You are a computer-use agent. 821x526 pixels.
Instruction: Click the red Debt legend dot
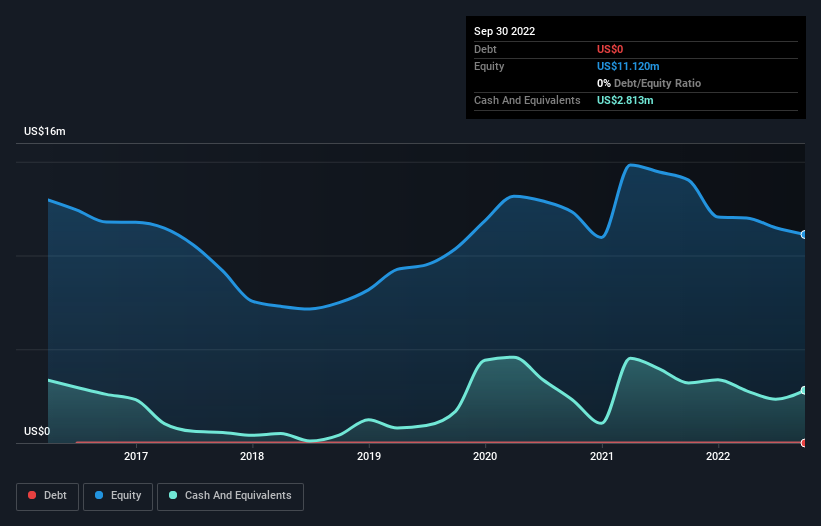[32, 495]
